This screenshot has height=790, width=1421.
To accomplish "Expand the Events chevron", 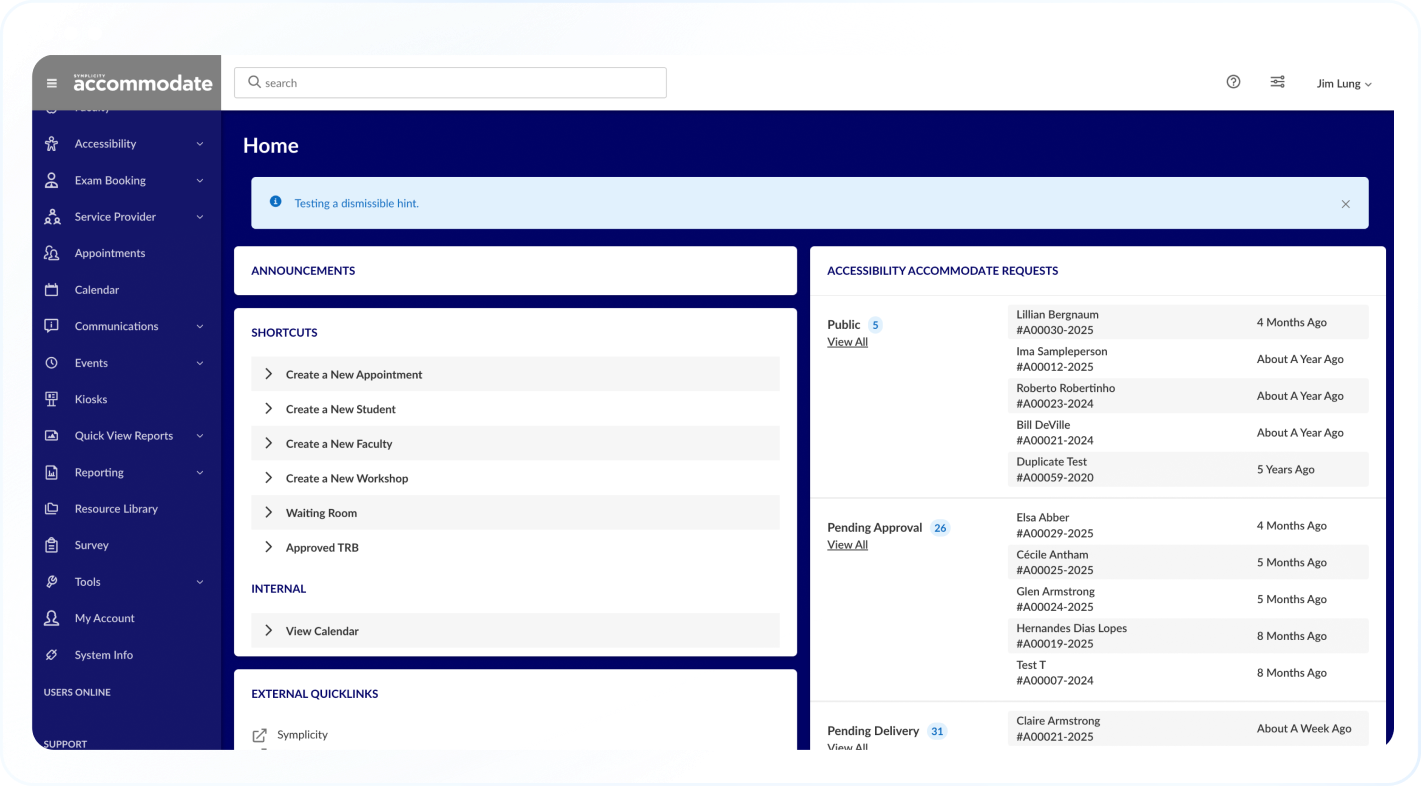I will pyautogui.click(x=200, y=363).
